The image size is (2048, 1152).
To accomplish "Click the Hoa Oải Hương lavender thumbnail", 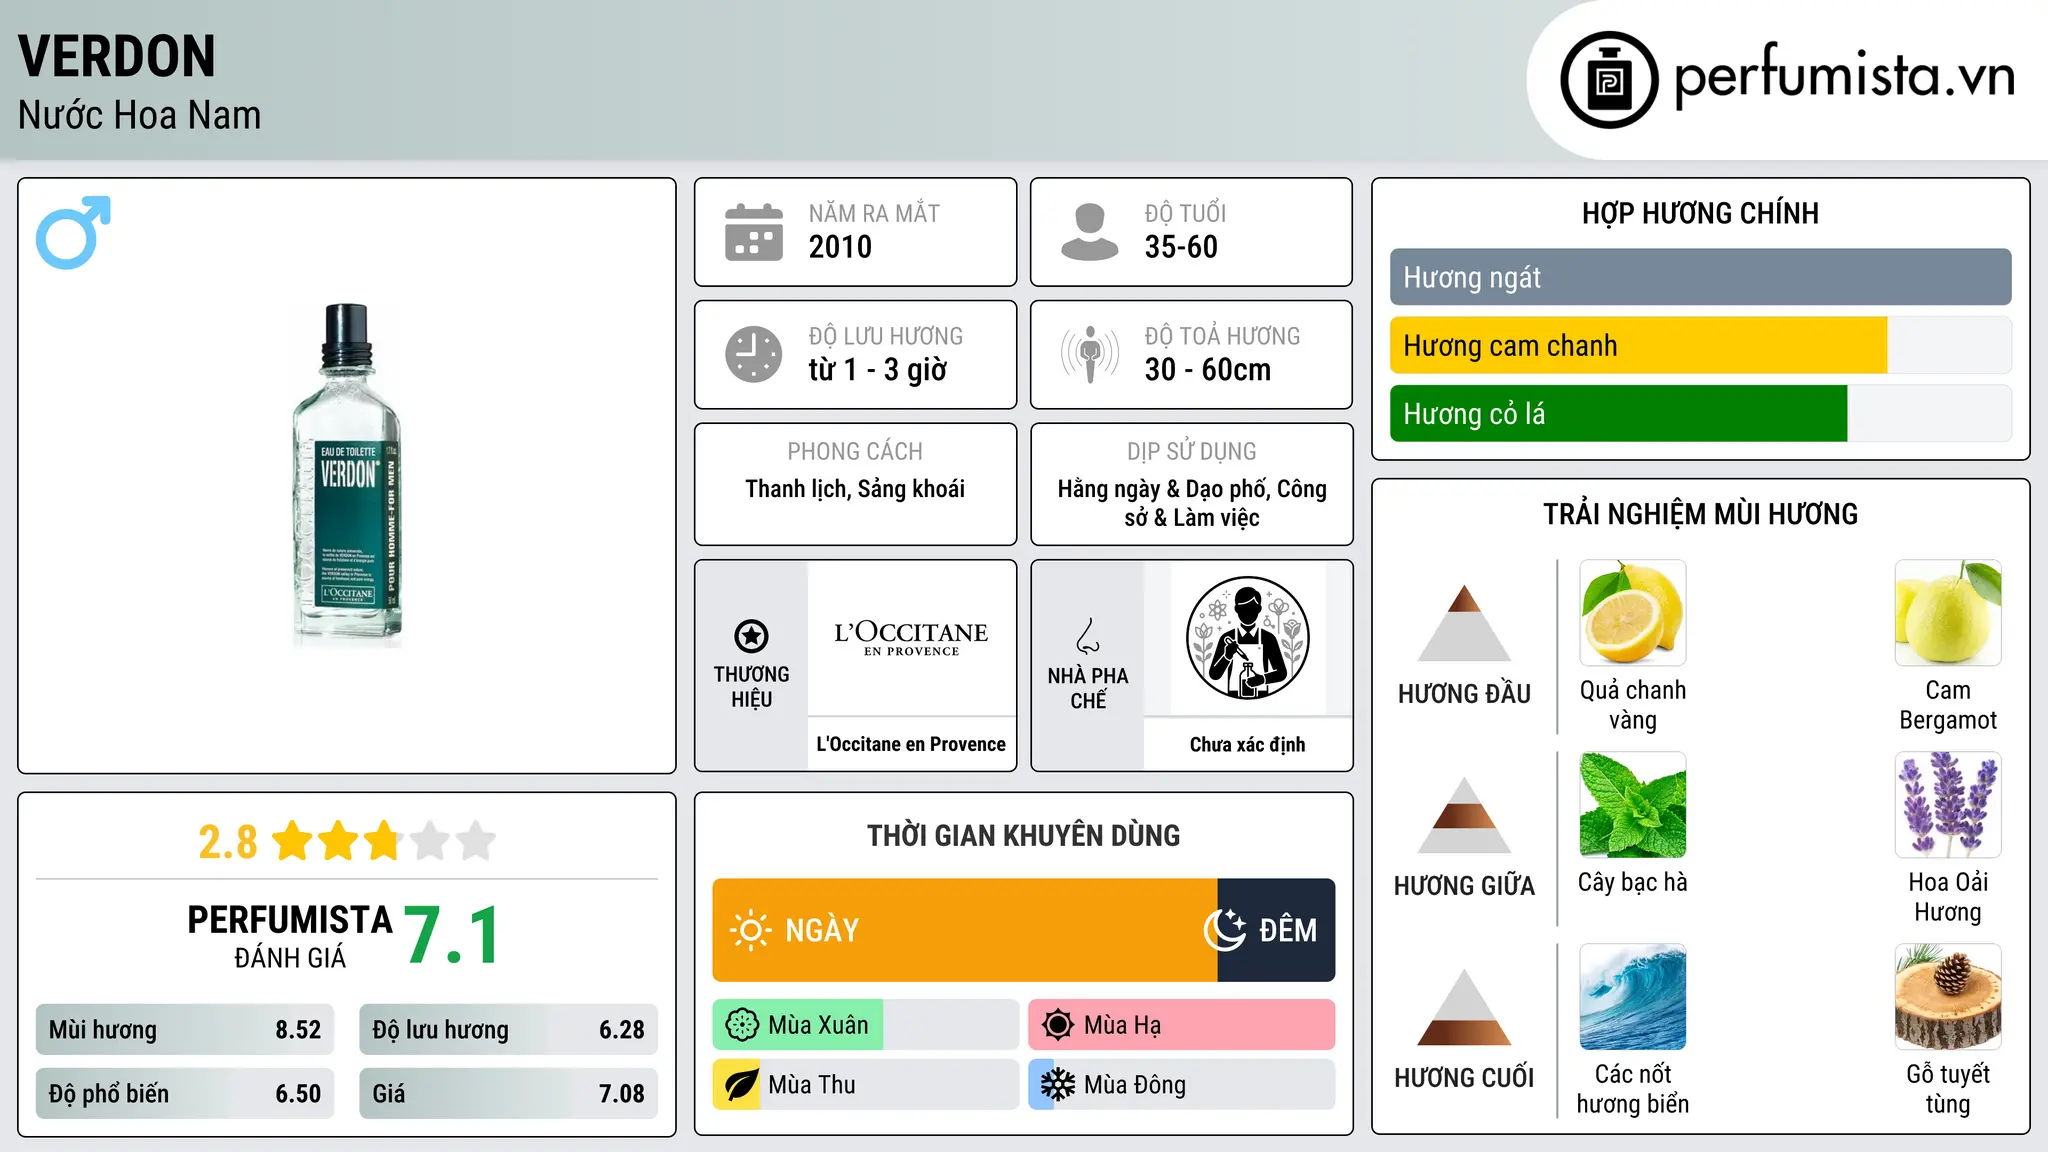I will 1947,805.
